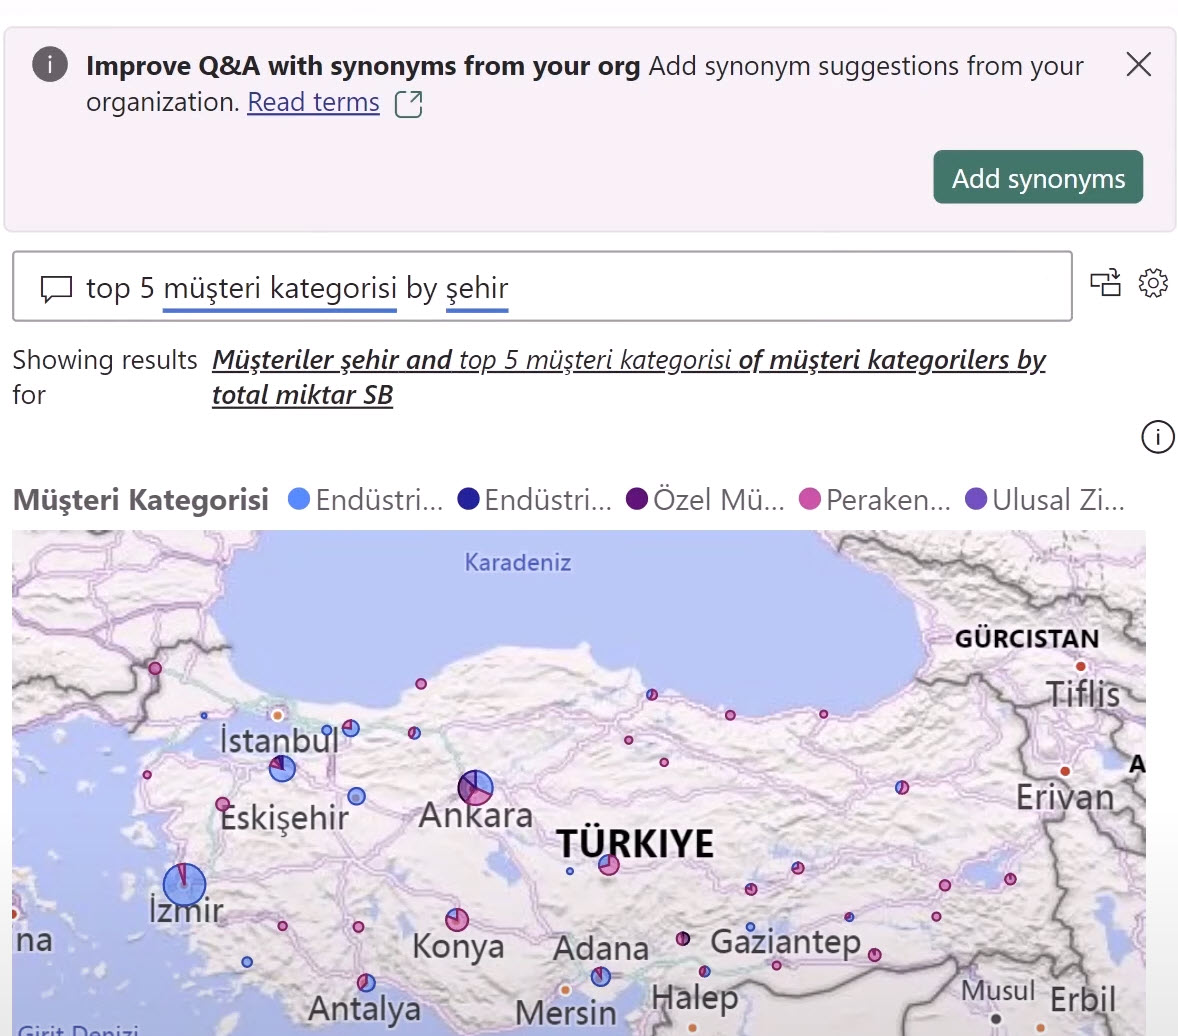The height and width of the screenshot is (1036, 1178).
Task: Click the GÜRCISTAN label on map
Action: click(1027, 639)
